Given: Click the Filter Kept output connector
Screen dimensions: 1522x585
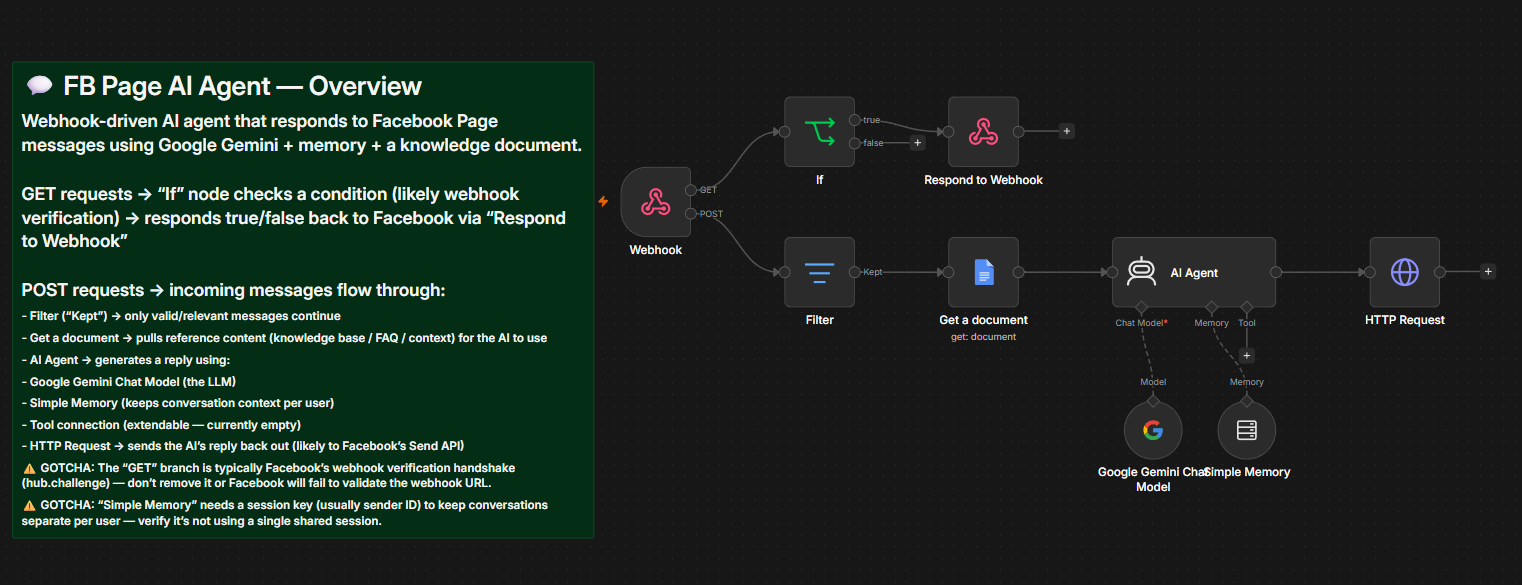Looking at the screenshot, I should pos(855,272).
